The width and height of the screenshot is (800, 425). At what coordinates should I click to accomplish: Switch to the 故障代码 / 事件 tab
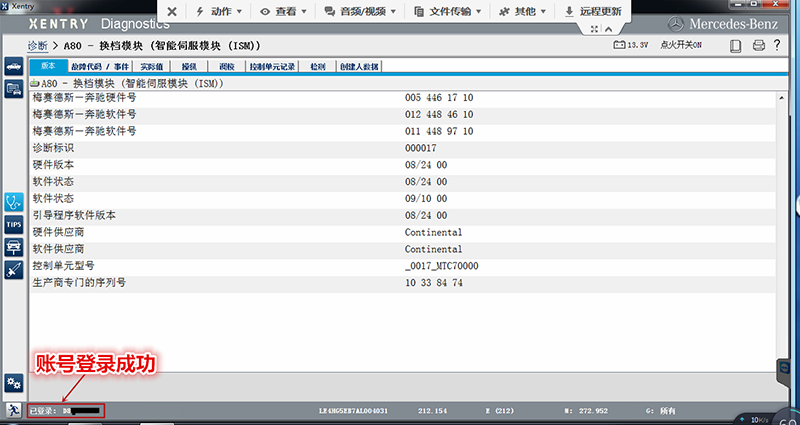click(x=100, y=66)
